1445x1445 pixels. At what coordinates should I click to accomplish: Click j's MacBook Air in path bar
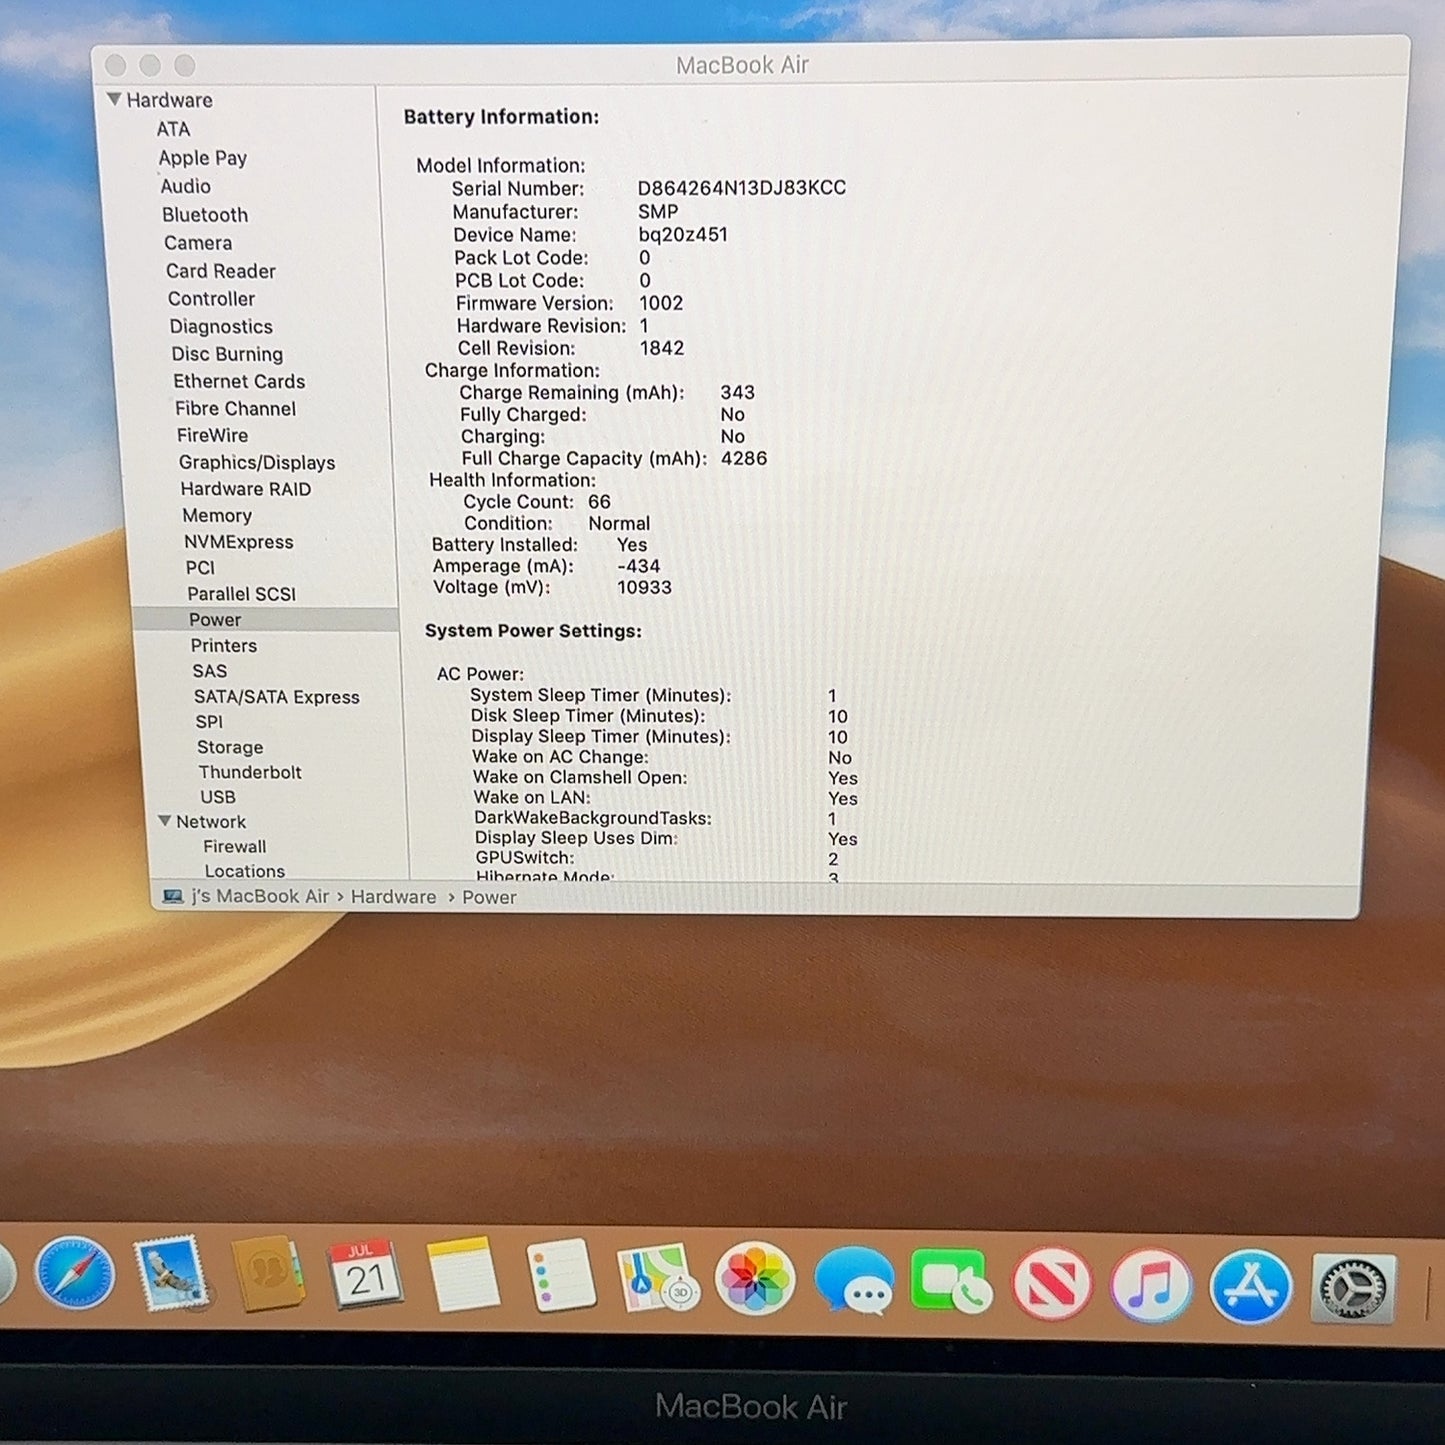coord(260,896)
